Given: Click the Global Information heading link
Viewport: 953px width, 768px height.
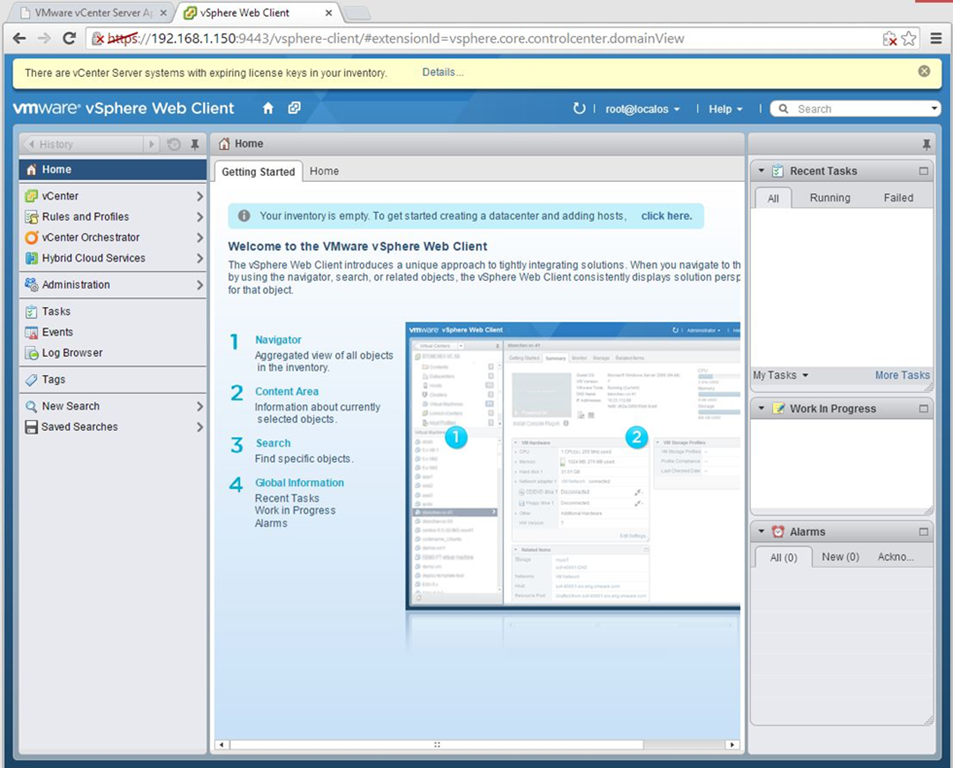Looking at the screenshot, I should pos(300,483).
